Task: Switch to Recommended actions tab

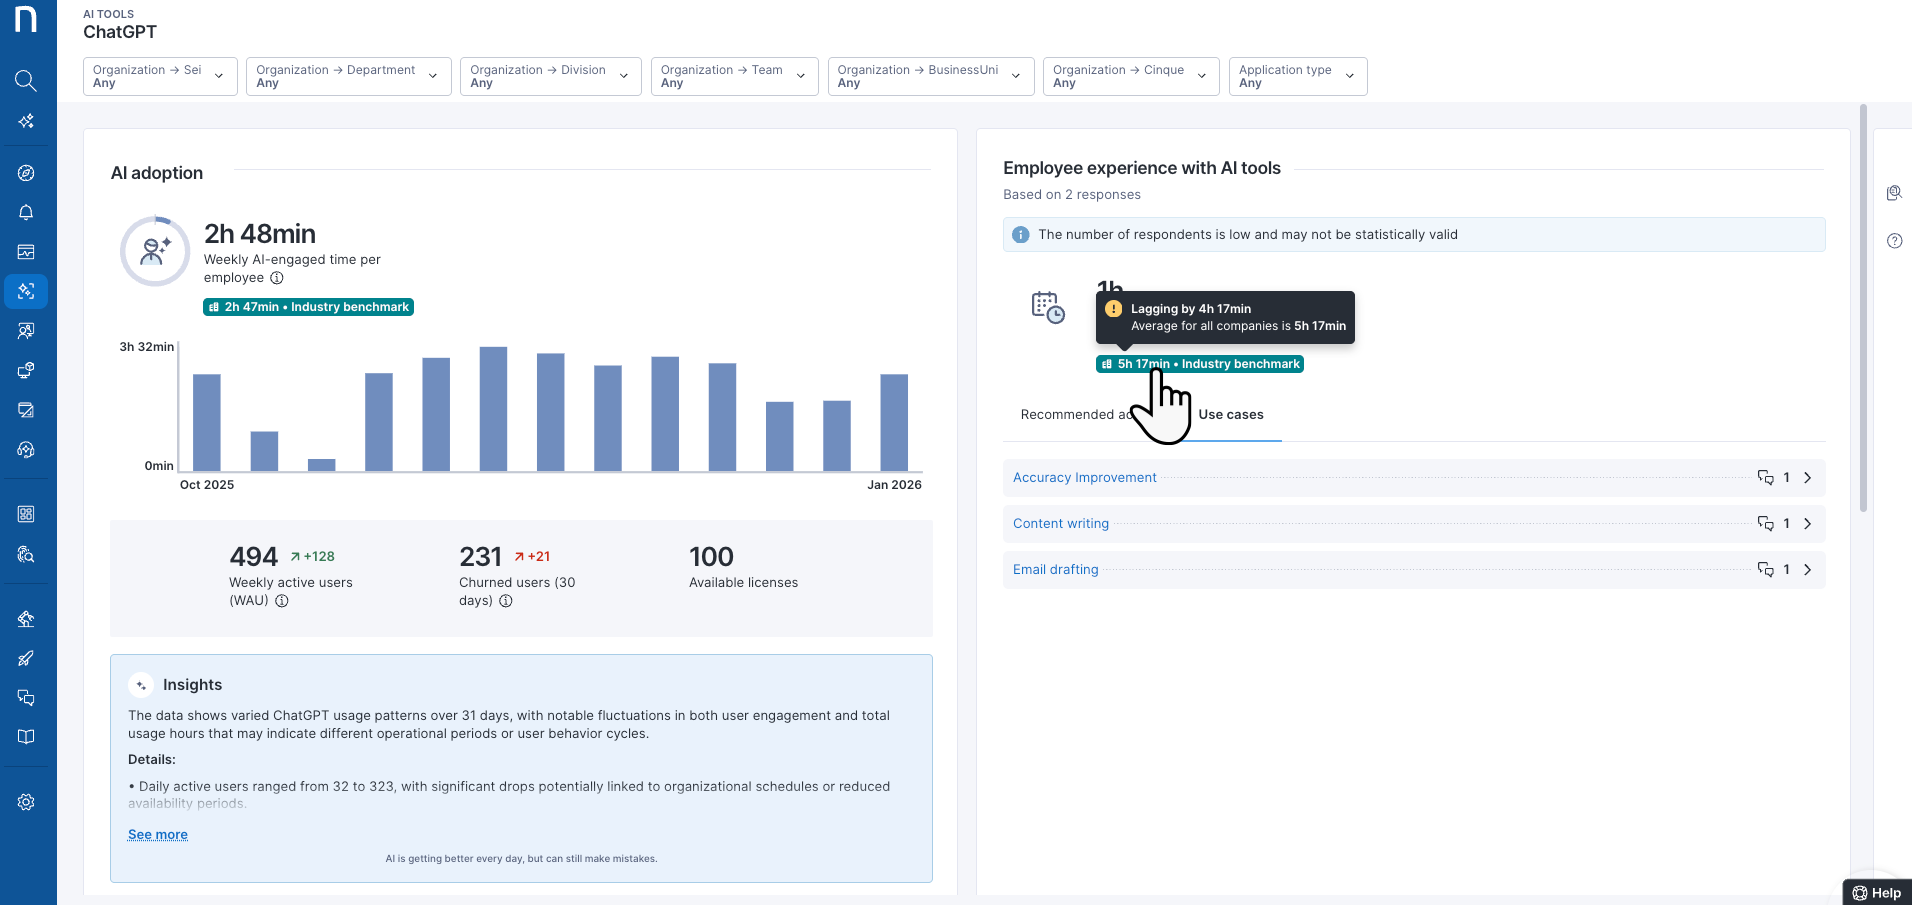Action: pos(1070,415)
